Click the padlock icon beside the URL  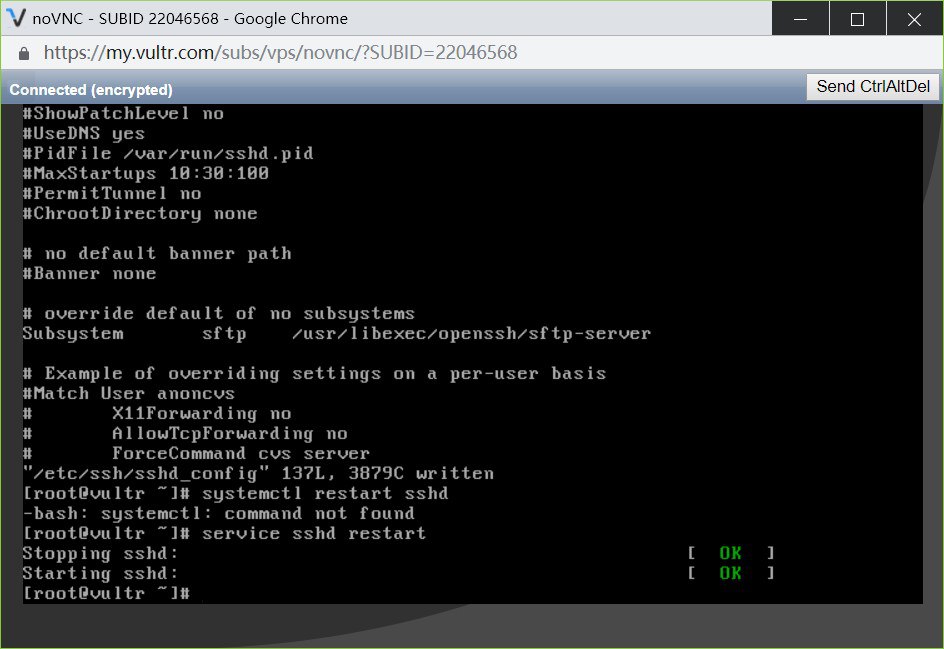pyautogui.click(x=24, y=53)
